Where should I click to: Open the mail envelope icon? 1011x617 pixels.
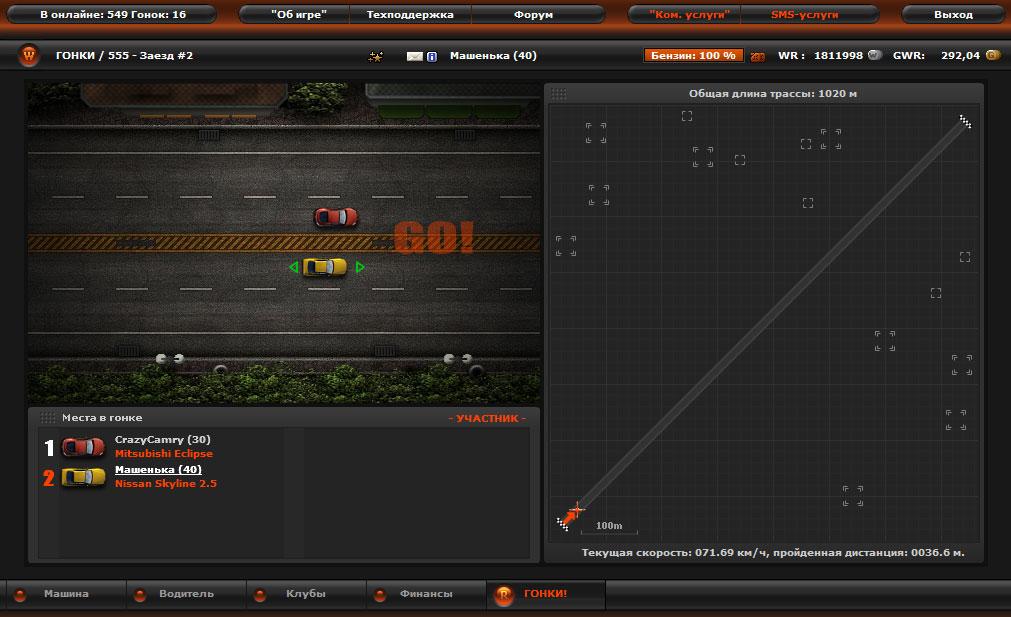click(415, 57)
